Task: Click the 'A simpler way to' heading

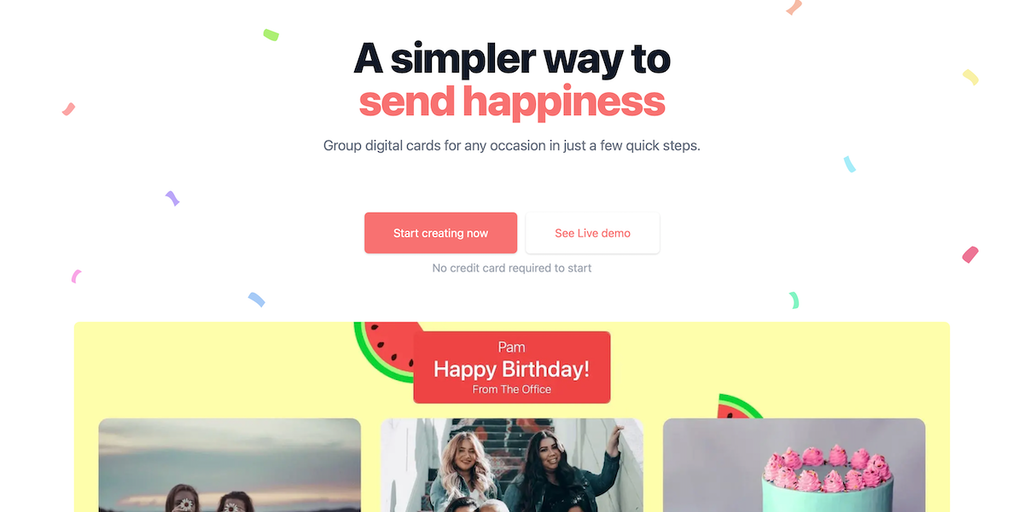Action: [x=512, y=59]
